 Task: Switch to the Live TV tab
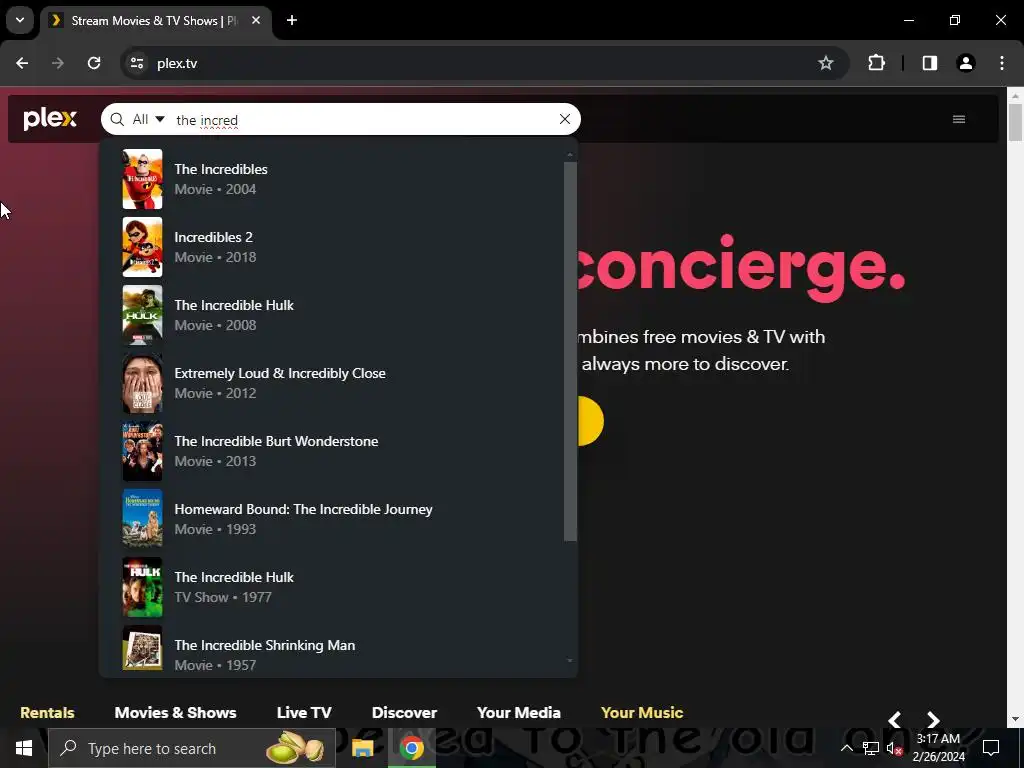point(304,712)
